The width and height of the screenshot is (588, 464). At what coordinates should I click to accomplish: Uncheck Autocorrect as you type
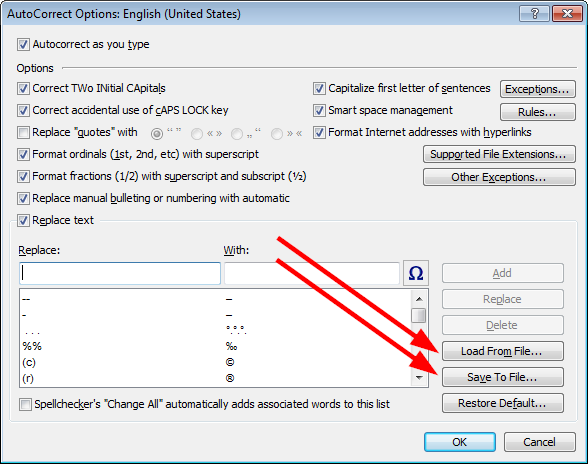pyautogui.click(x=23, y=44)
